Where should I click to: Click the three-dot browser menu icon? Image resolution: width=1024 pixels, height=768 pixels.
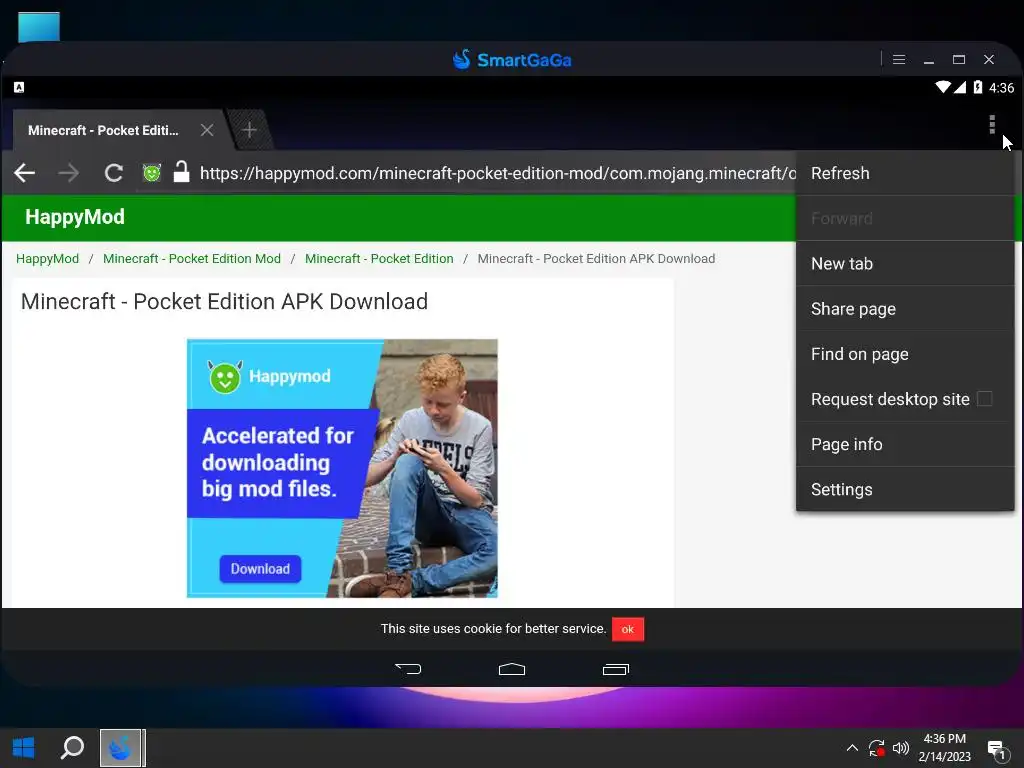[991, 124]
